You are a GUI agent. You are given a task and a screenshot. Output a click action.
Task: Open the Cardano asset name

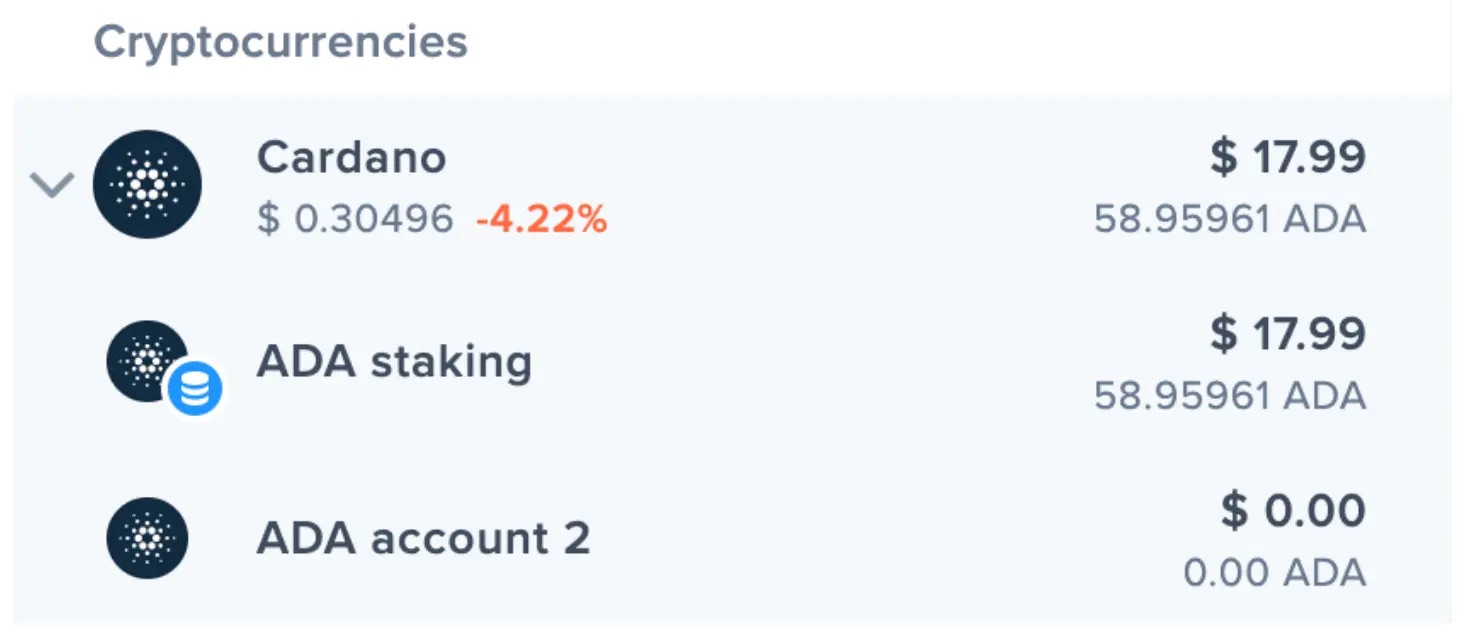[x=351, y=157]
